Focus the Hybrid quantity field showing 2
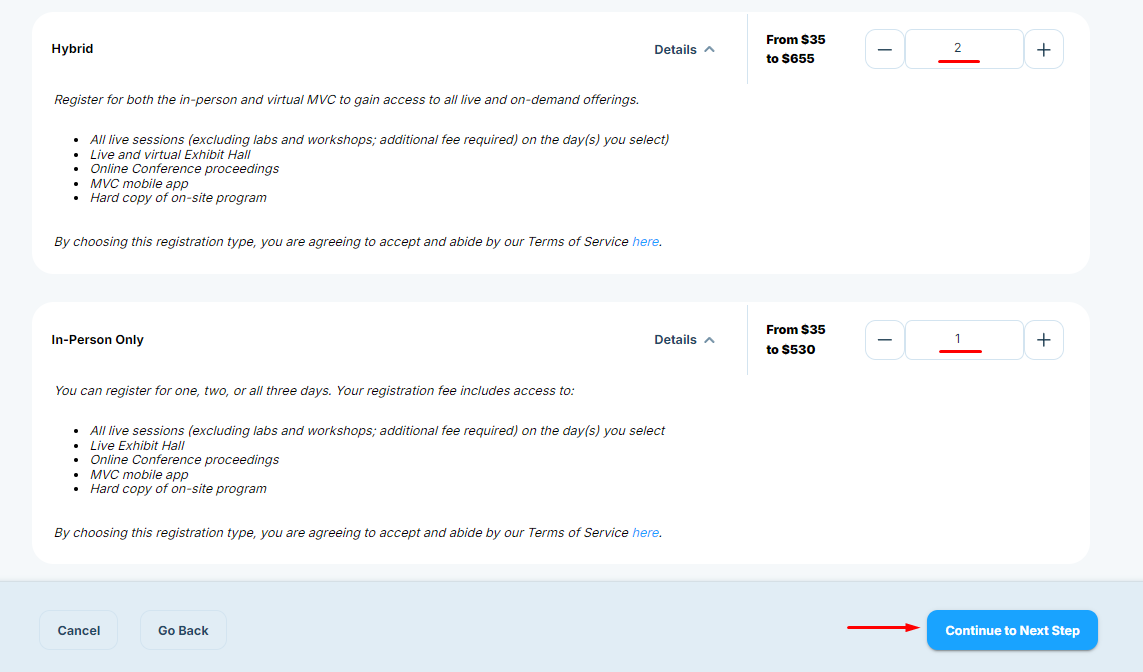 tap(963, 49)
